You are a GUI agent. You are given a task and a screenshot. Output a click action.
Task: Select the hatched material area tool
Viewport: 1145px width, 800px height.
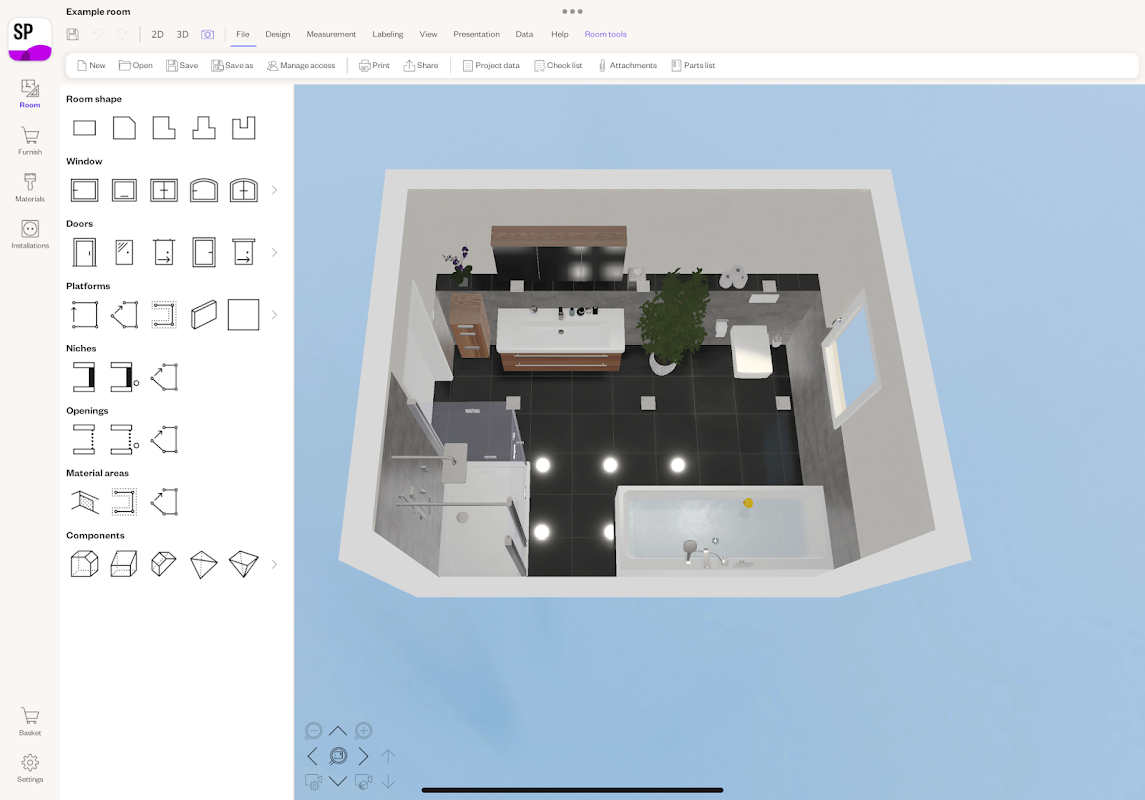coord(85,502)
